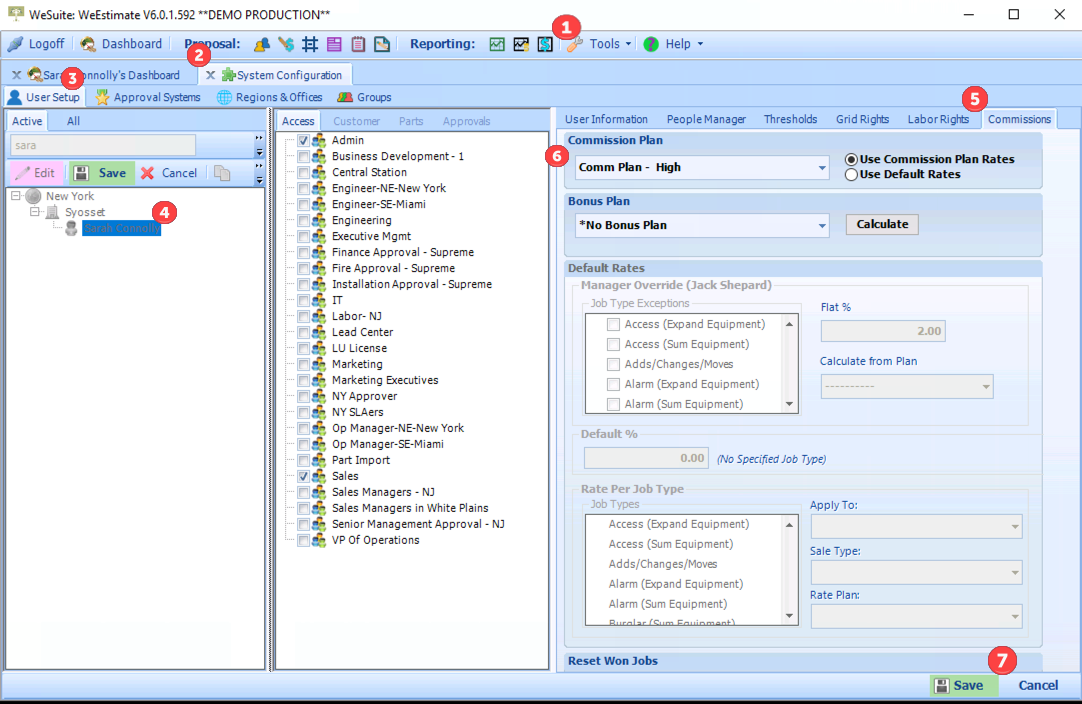Switch to the All users tab
The image size is (1082, 704).
click(x=73, y=121)
